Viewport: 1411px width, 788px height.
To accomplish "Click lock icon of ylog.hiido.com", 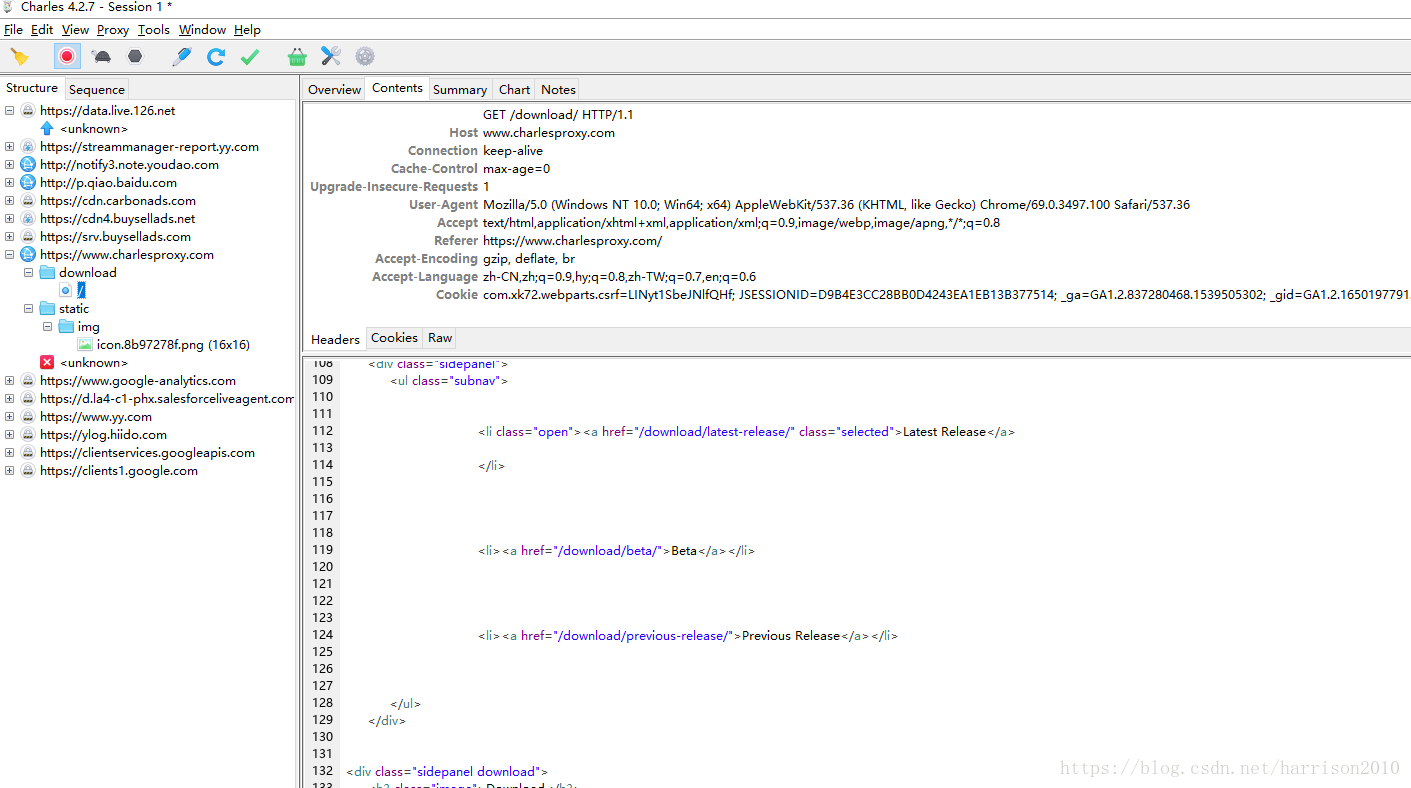I will pyautogui.click(x=28, y=435).
